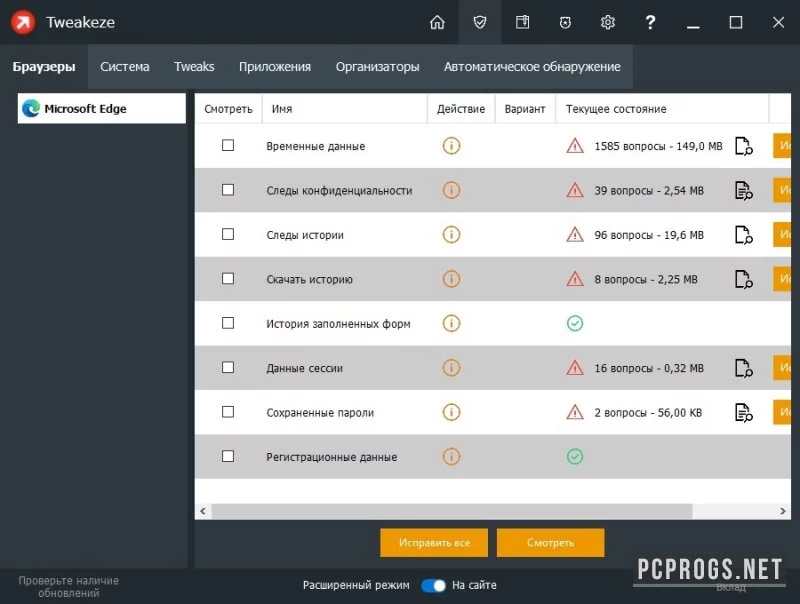Screen dimensions: 800x604
Task: Click info icon for Скачать историю
Action: [x=451, y=279]
